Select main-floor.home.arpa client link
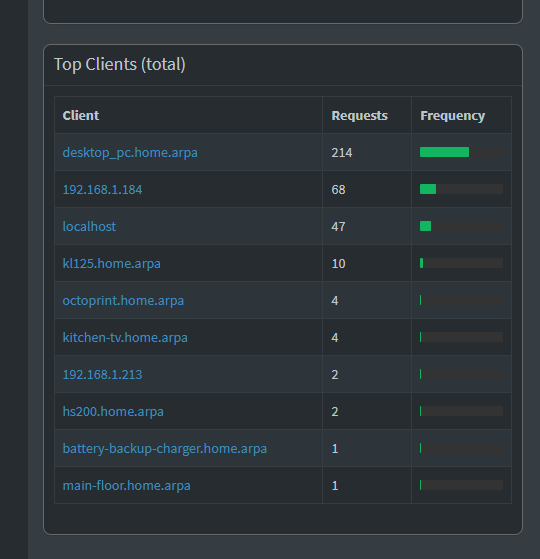This screenshot has height=559, width=540. click(x=127, y=486)
